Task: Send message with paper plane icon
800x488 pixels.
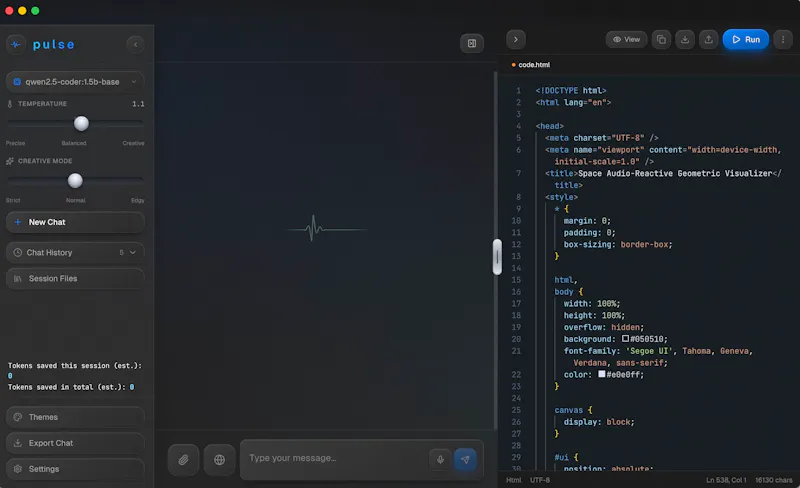Action: (465, 459)
